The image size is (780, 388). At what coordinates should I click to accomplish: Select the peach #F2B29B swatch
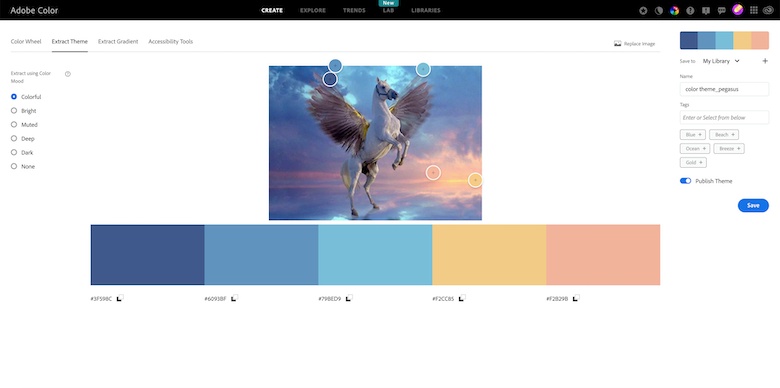pos(603,255)
